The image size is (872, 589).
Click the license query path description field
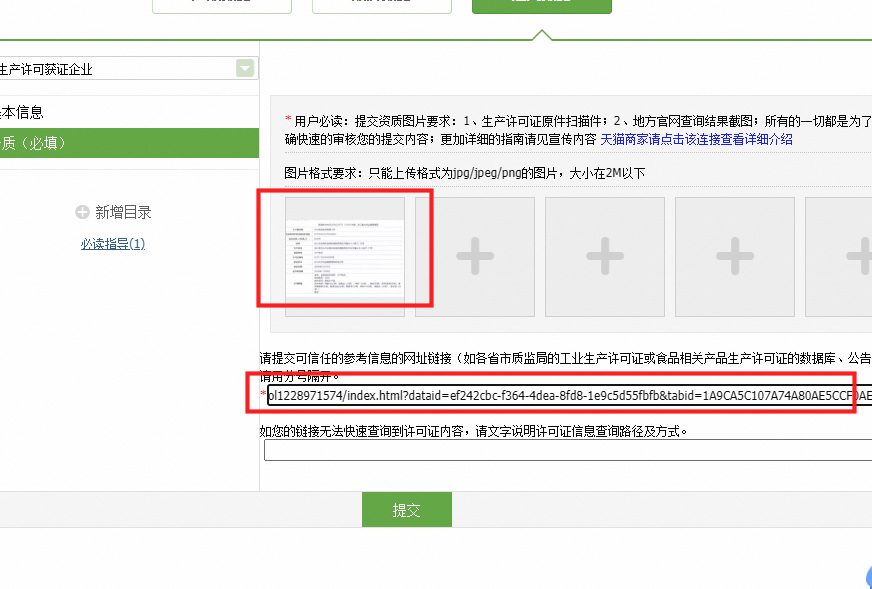[x=568, y=450]
